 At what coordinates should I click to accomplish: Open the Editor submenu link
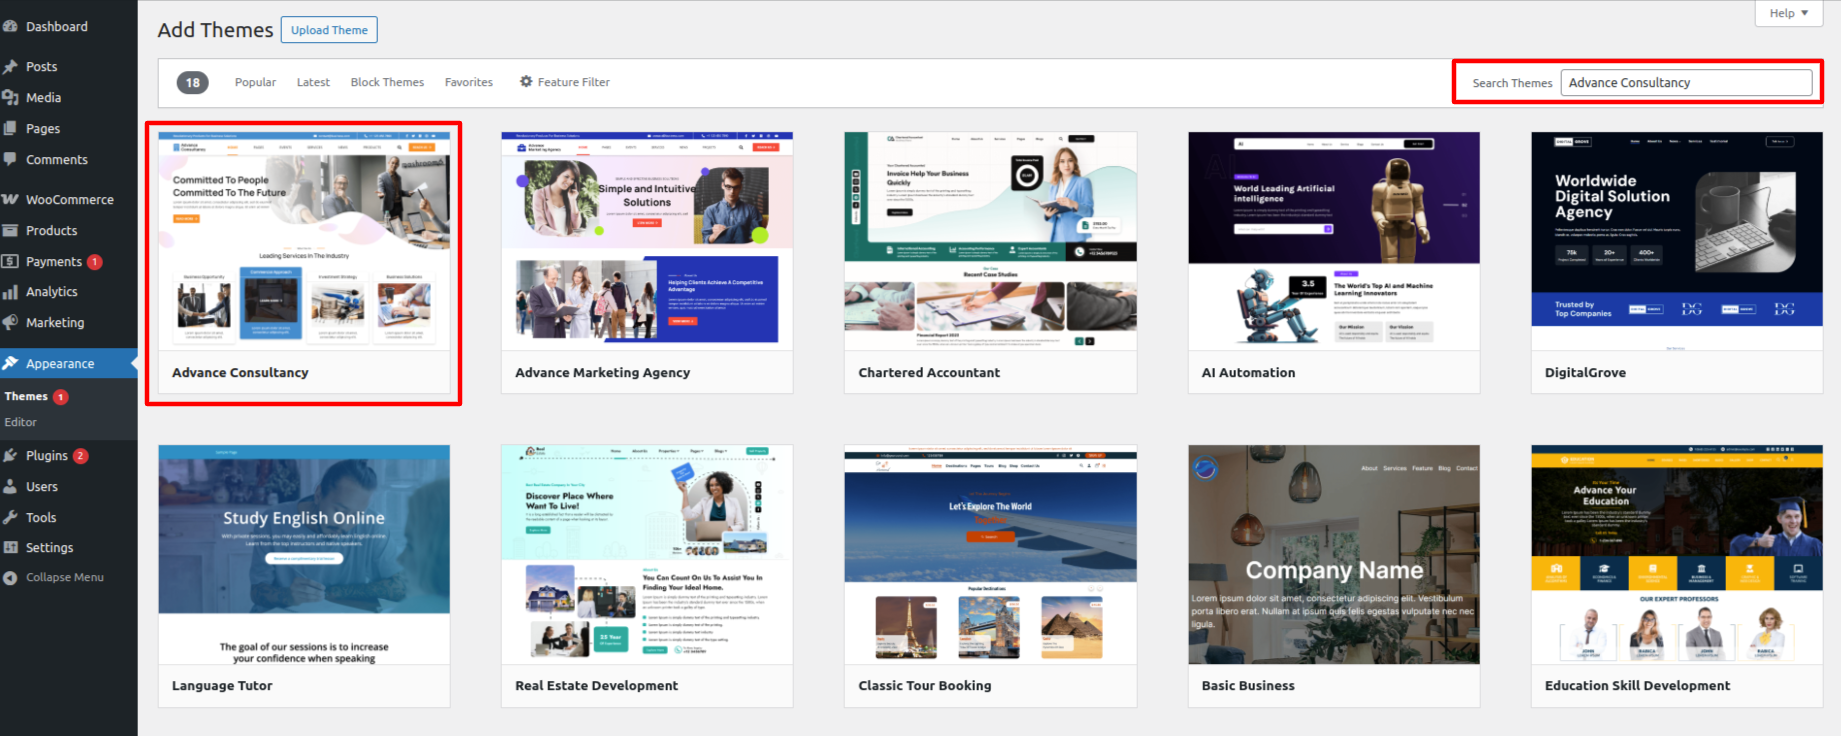pyautogui.click(x=21, y=423)
